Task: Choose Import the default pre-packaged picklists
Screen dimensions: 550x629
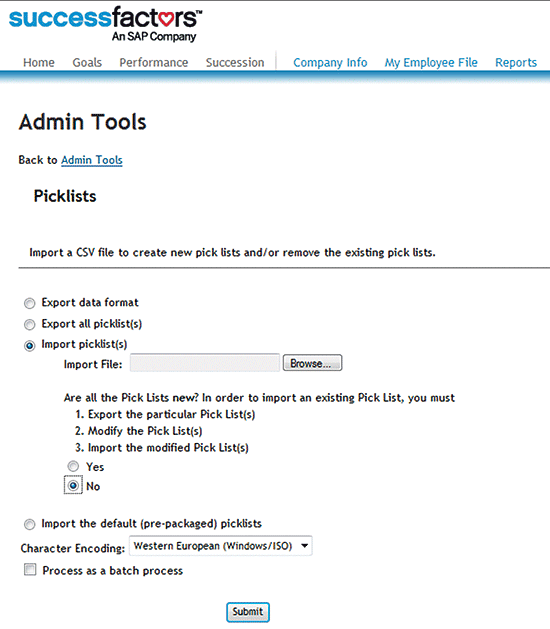Action: click(30, 524)
